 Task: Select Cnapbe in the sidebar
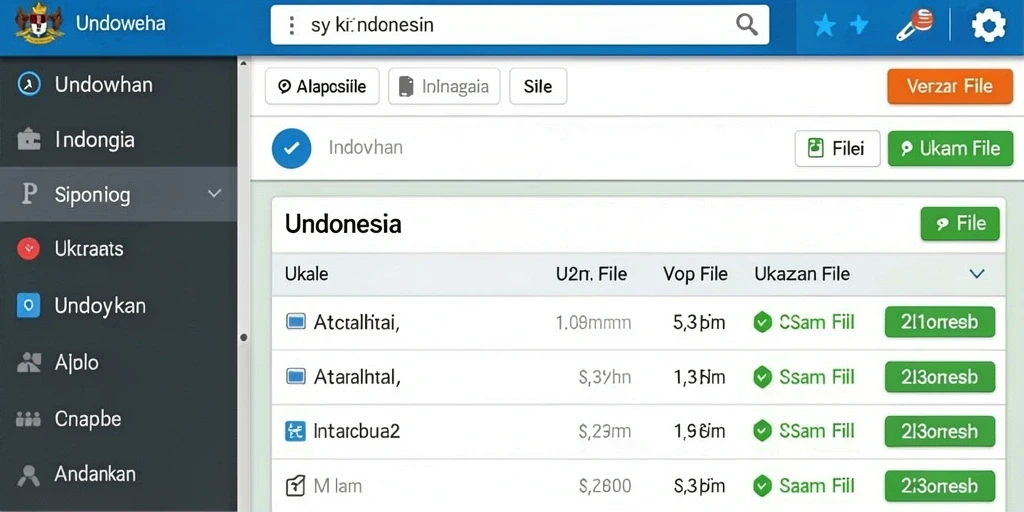[x=118, y=419]
